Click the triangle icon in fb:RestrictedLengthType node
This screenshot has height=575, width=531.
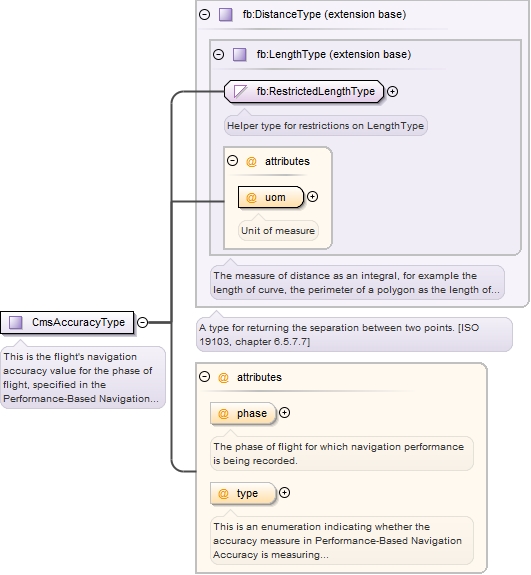pos(240,91)
